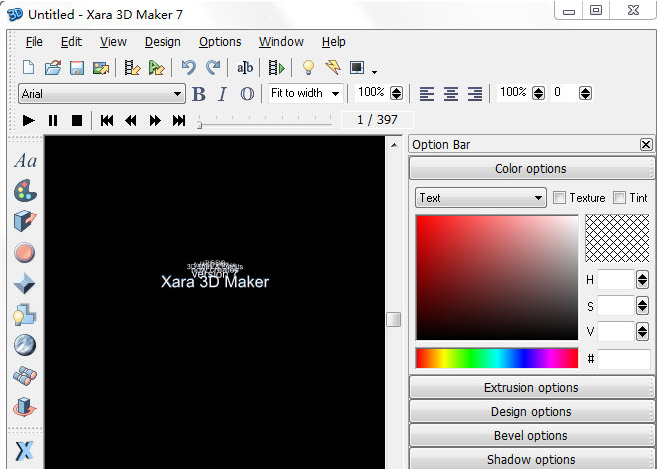
Task: Toggle the Italic formatting icon
Action: click(222, 93)
